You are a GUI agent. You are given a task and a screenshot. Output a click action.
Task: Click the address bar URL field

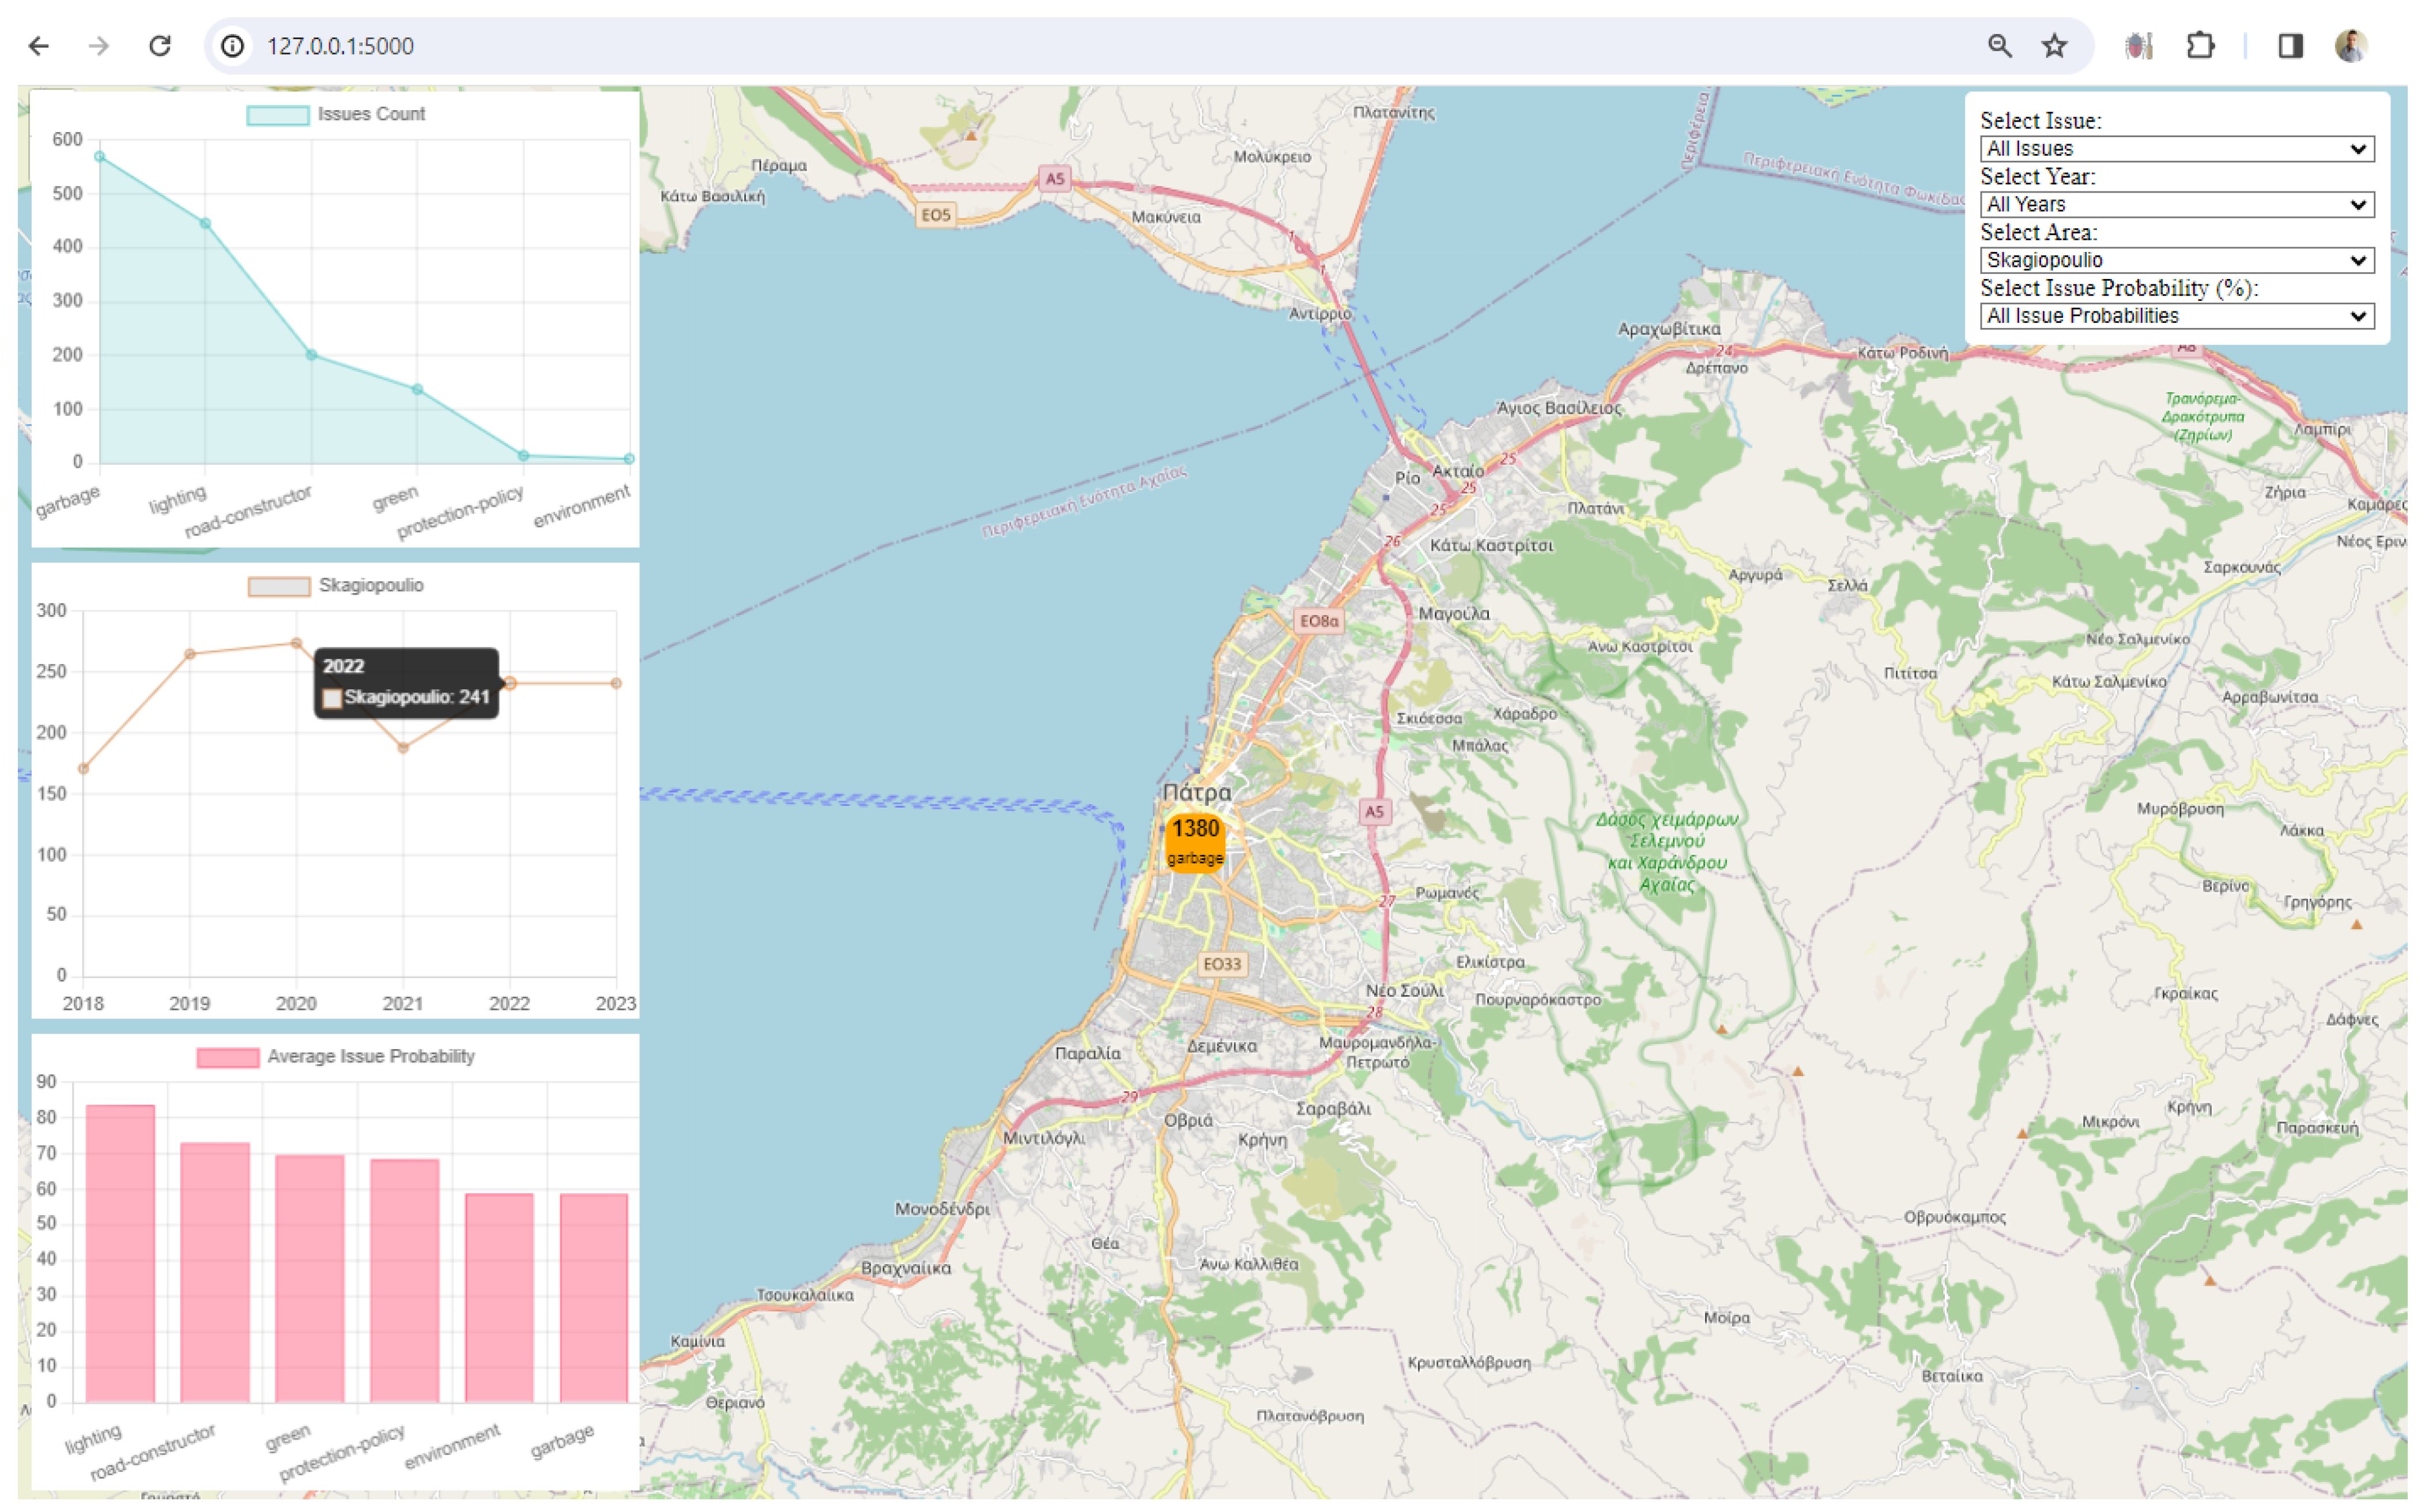pyautogui.click(x=1000, y=46)
